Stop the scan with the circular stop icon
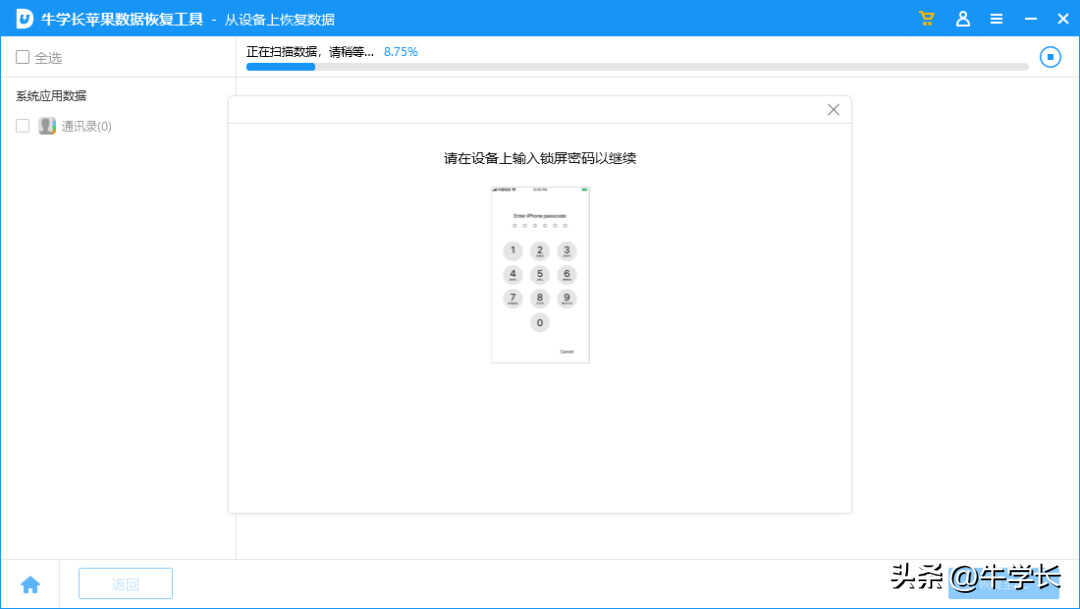 click(x=1050, y=57)
